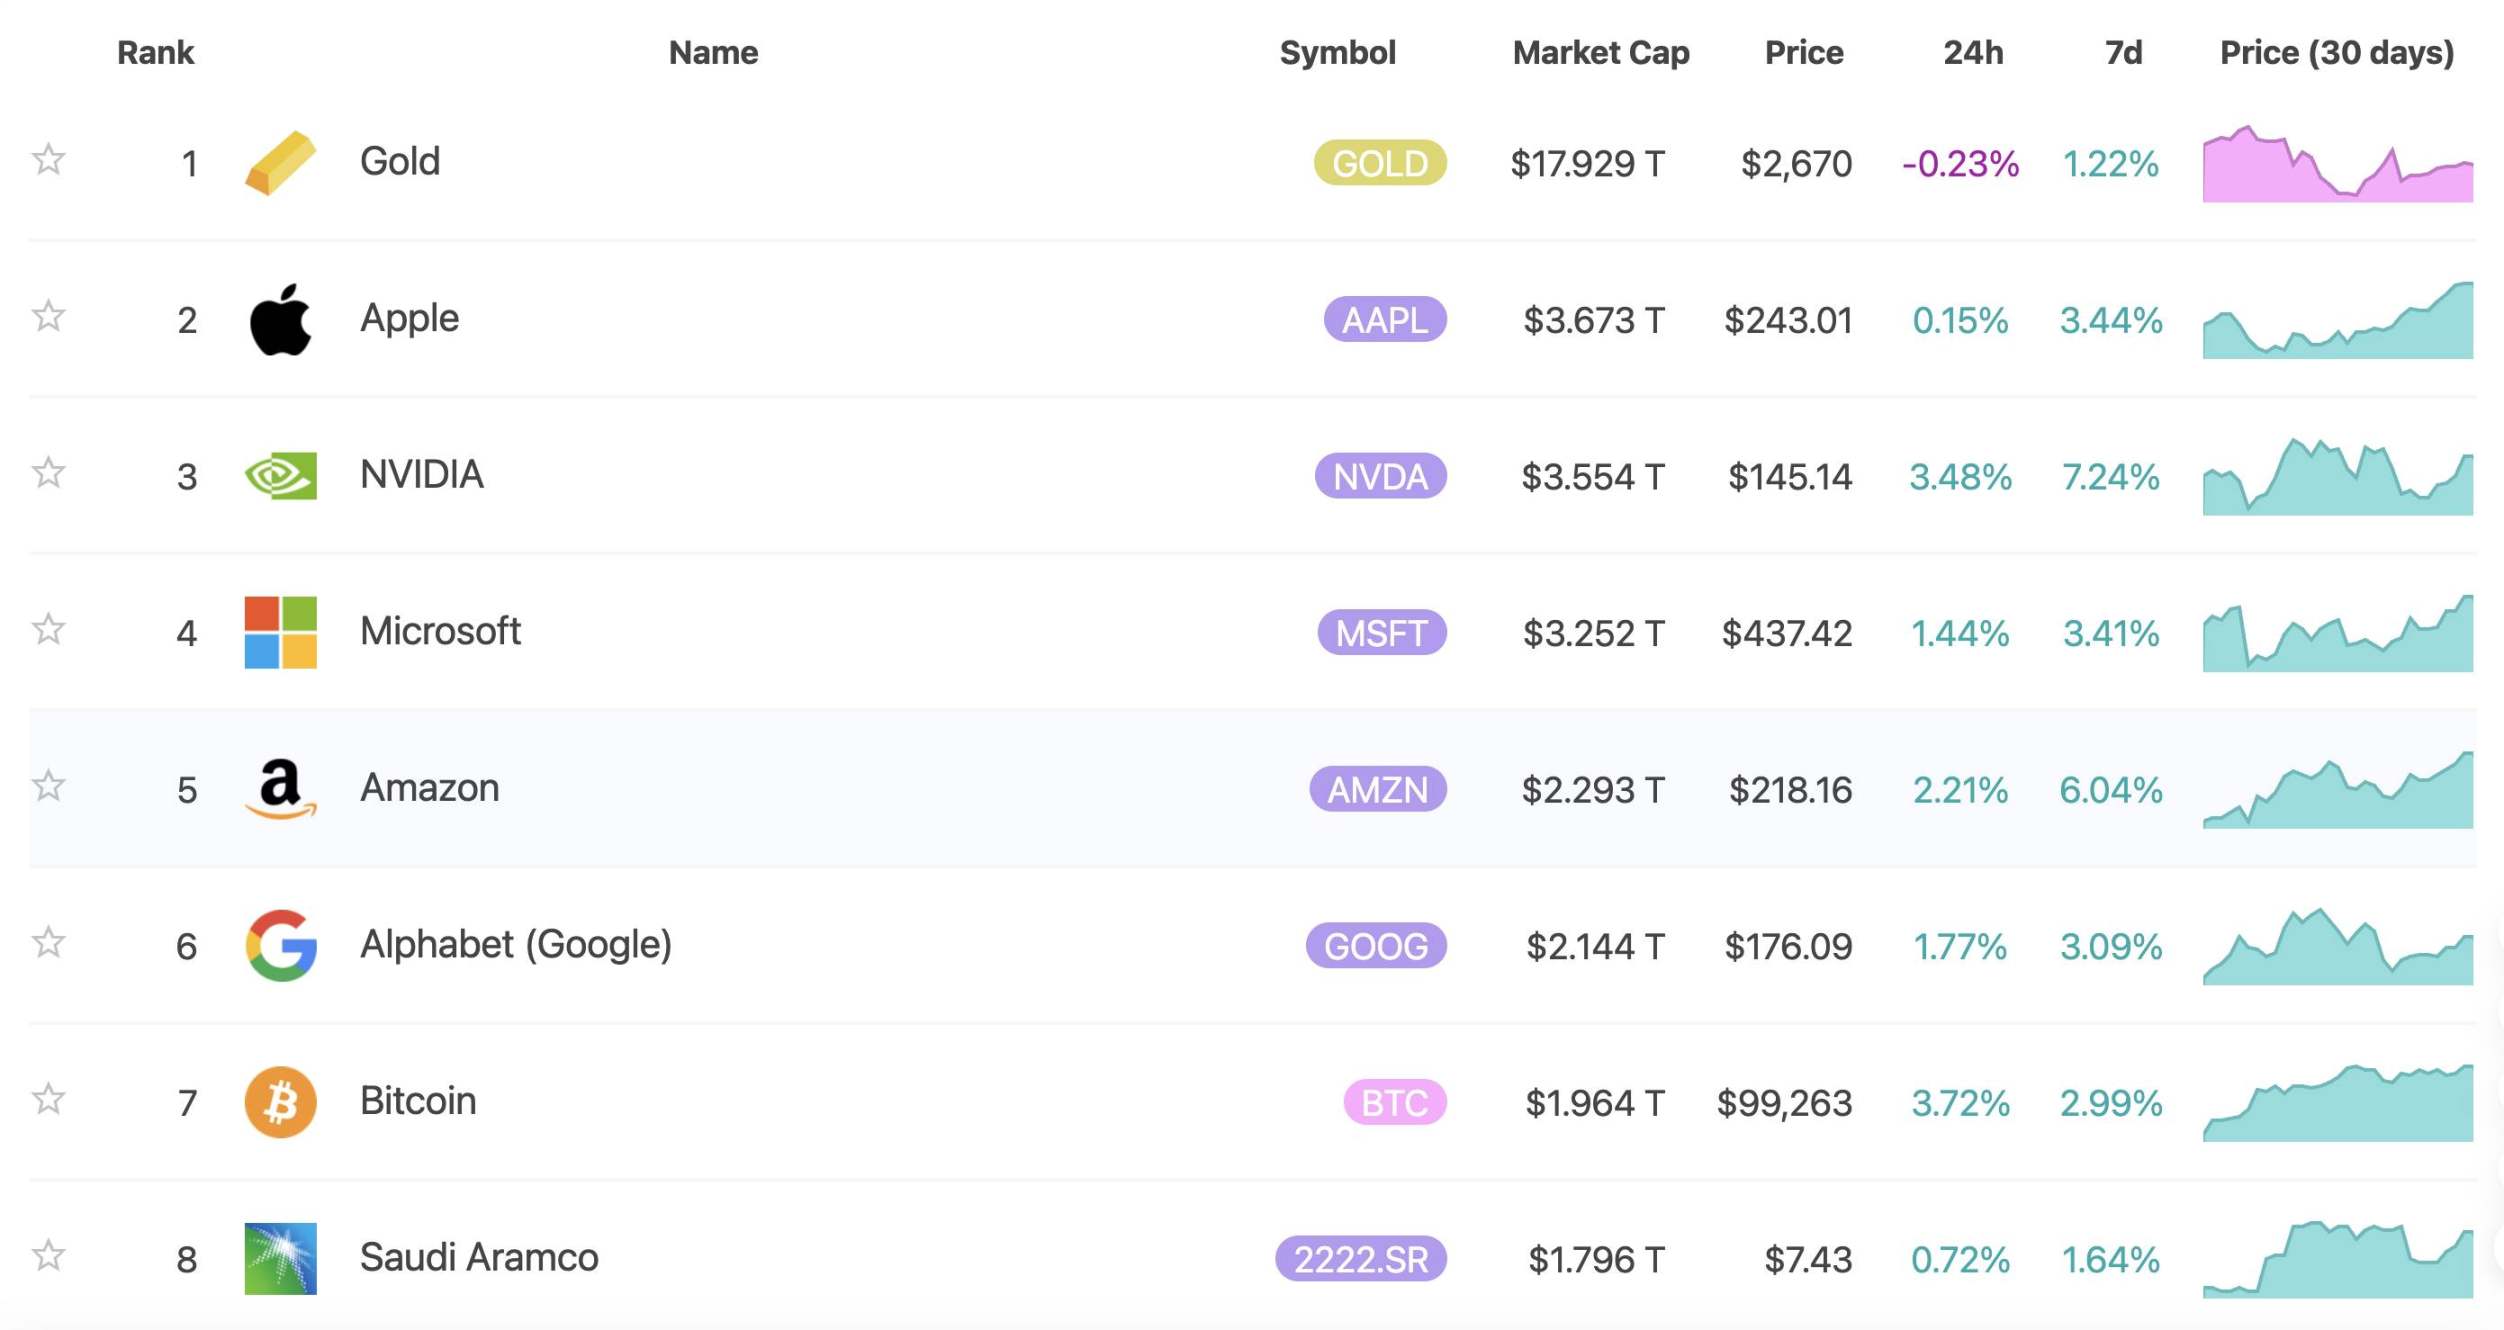Image resolution: width=2504 pixels, height=1330 pixels.
Task: Star the Bitcoin row
Action: (x=48, y=1099)
